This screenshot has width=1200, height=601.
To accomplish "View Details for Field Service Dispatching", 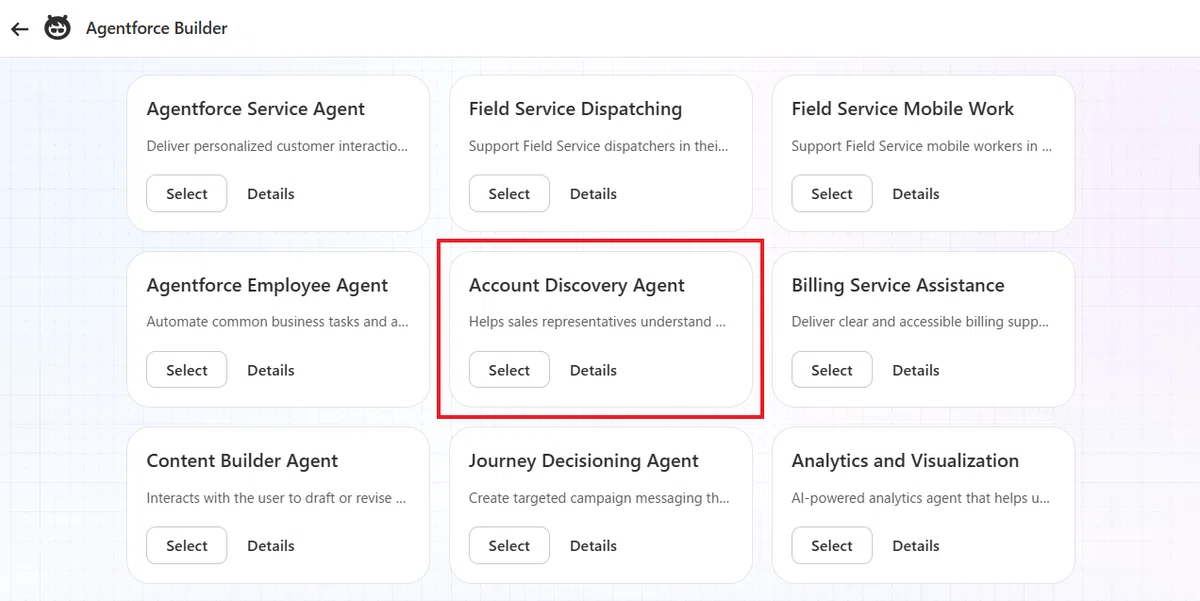I will click(x=593, y=194).
